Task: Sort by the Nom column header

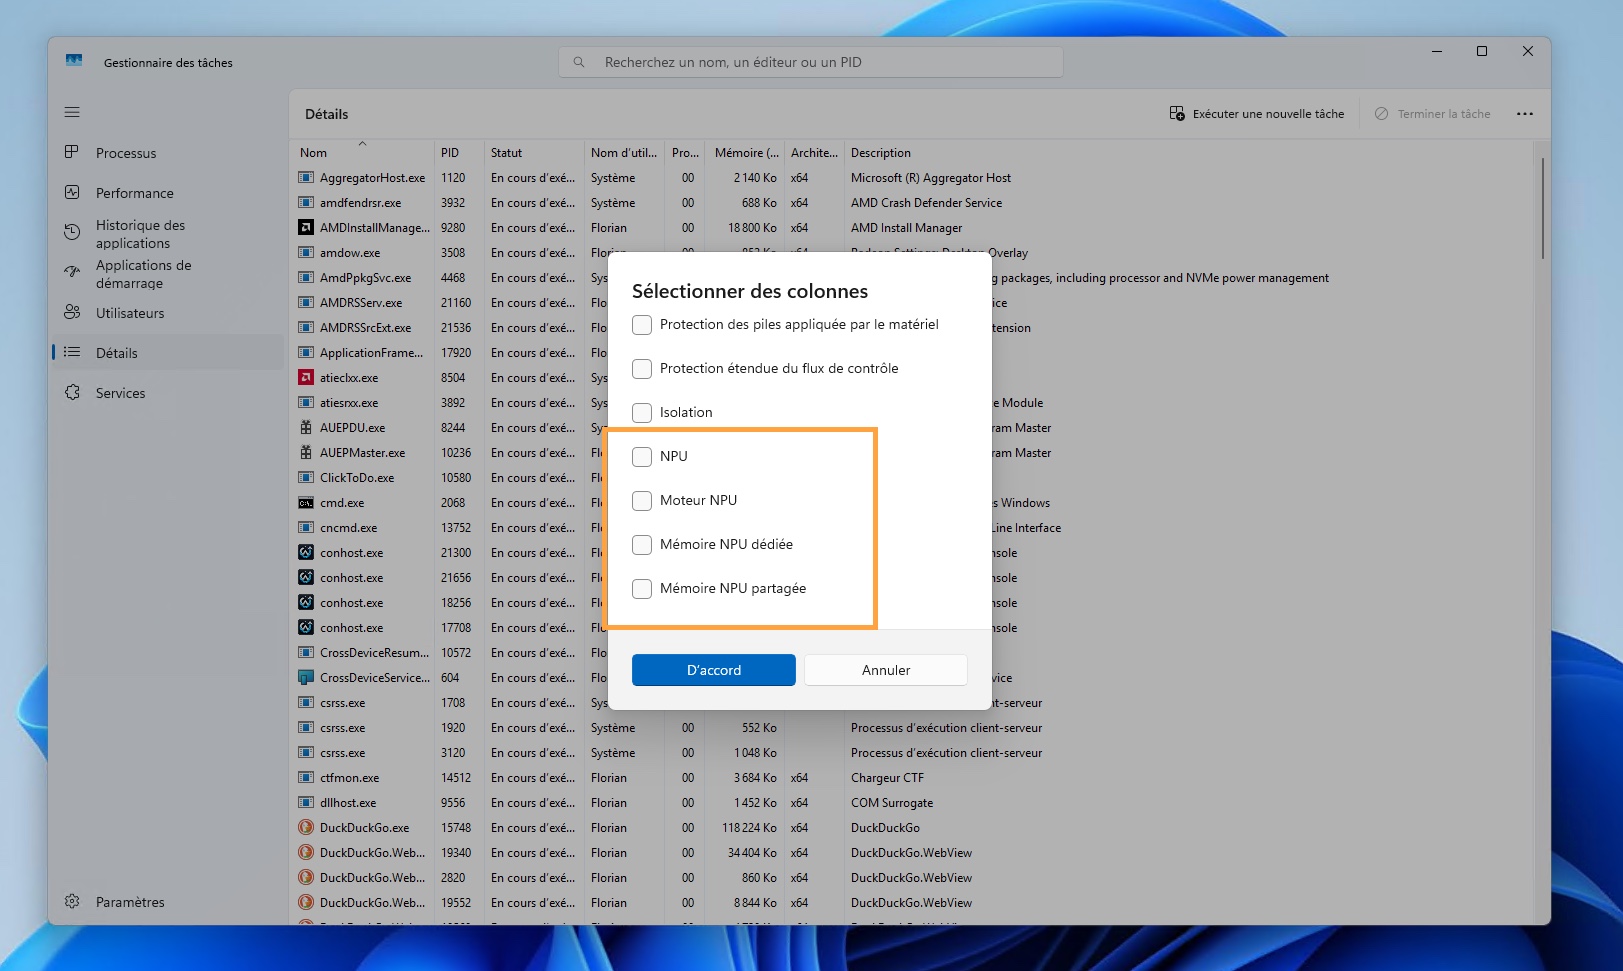Action: click(x=362, y=152)
